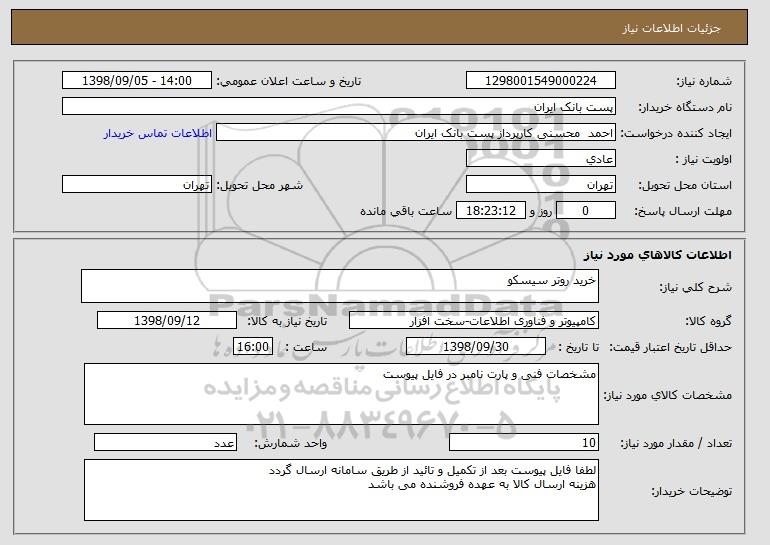Click the remaining days field showing 0
770x545 pixels.
[x=585, y=211]
